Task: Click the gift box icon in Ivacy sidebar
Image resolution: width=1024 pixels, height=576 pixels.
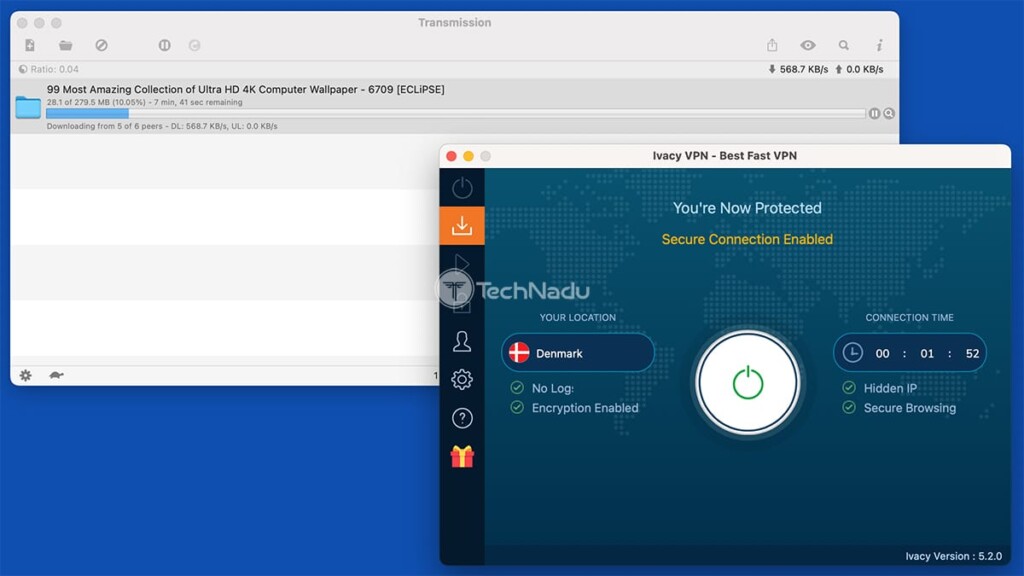Action: tap(462, 456)
